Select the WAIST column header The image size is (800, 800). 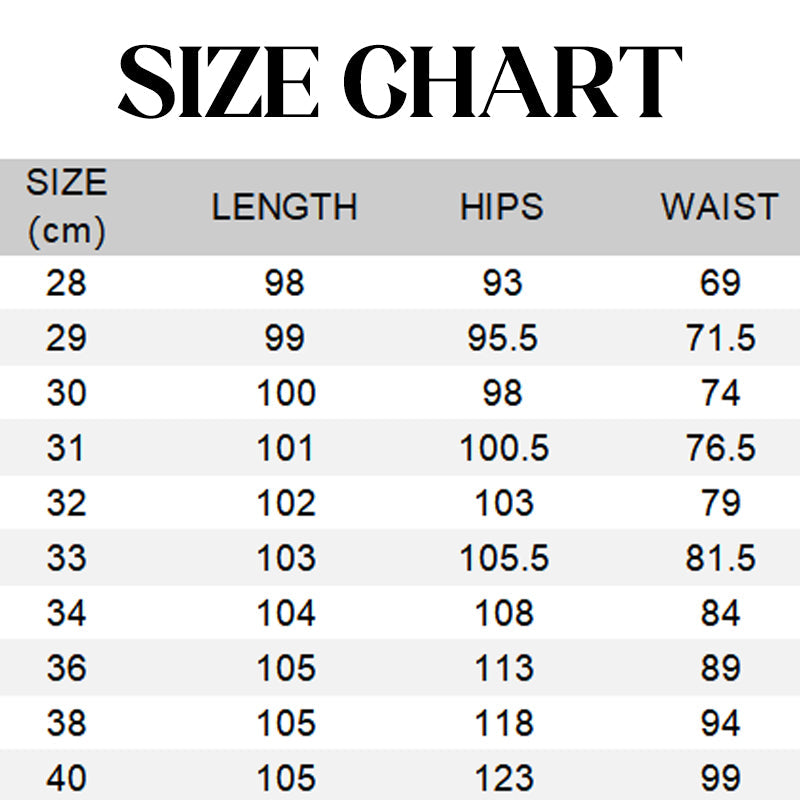pos(719,207)
